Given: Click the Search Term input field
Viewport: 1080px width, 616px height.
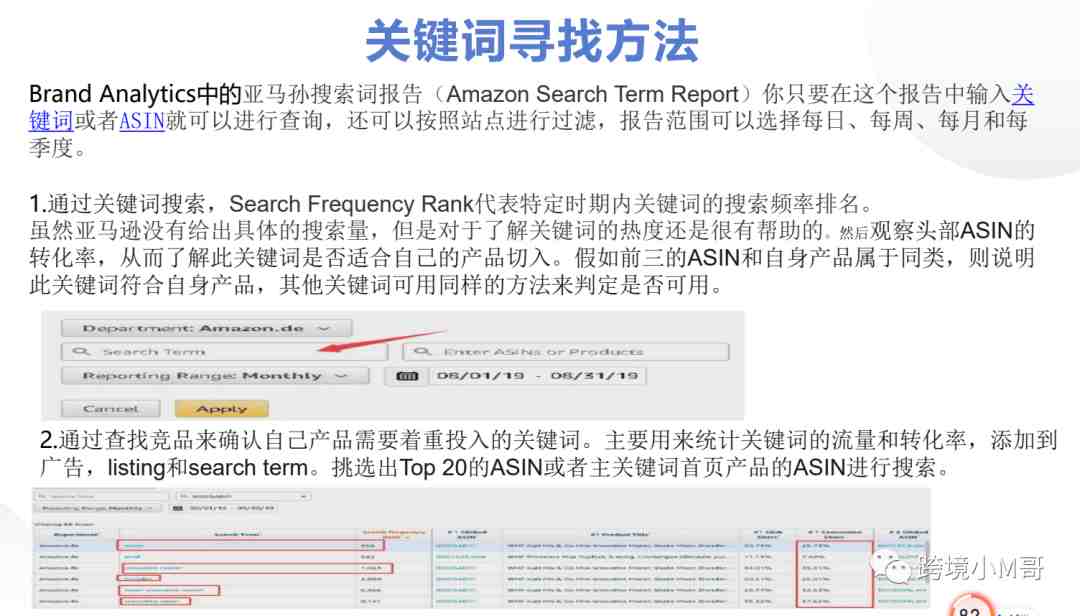Looking at the screenshot, I should (x=225, y=352).
